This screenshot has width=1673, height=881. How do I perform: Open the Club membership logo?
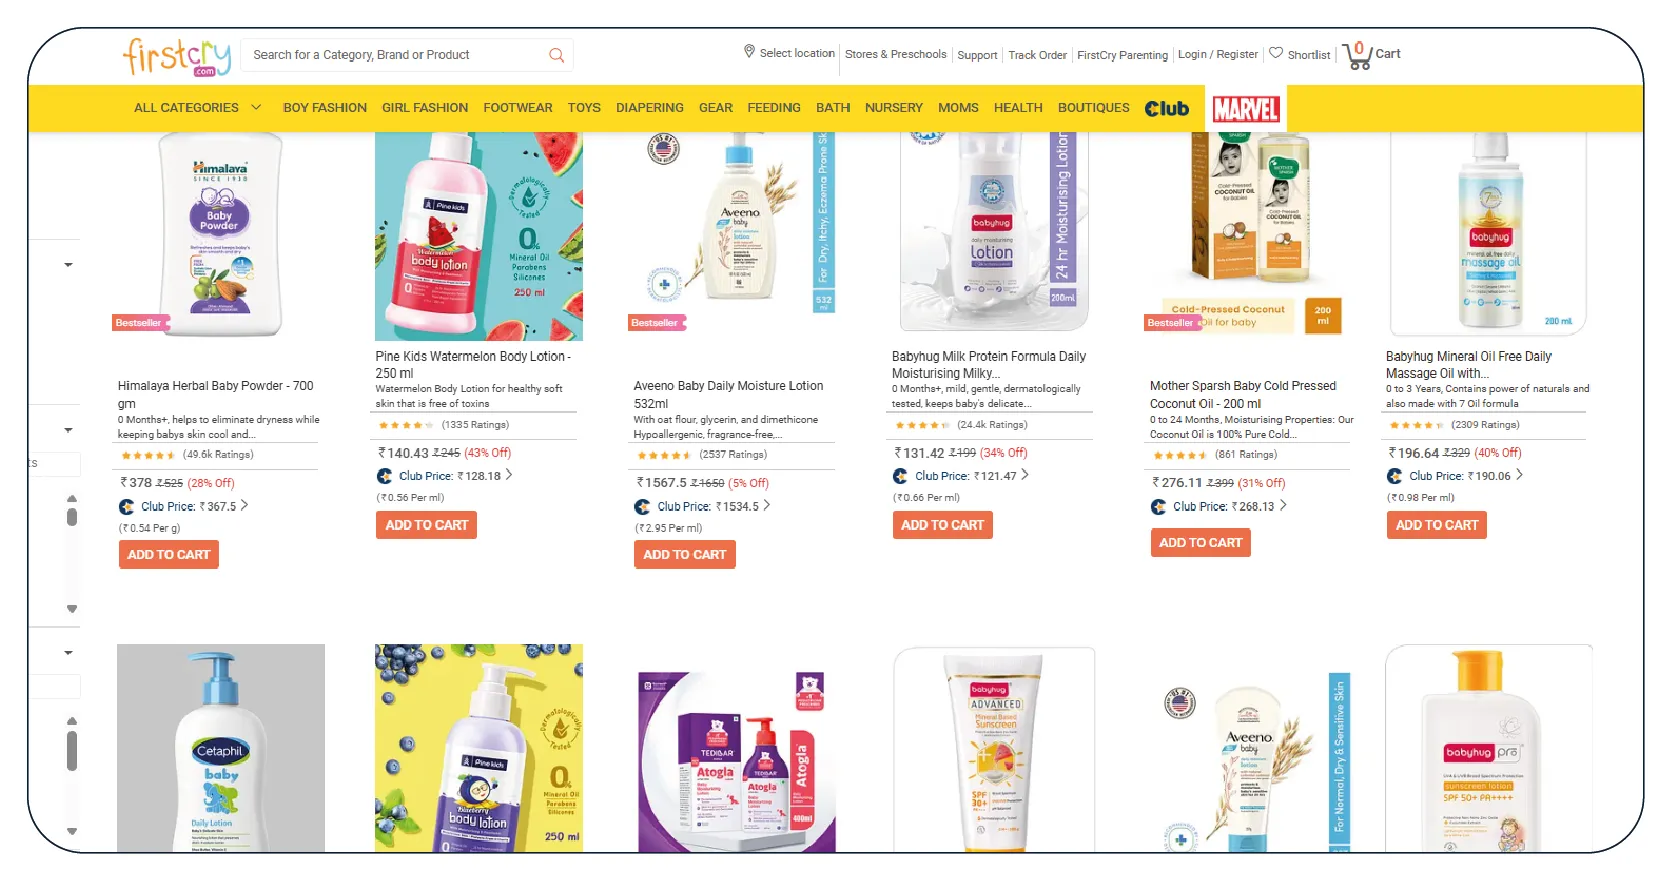(1167, 108)
